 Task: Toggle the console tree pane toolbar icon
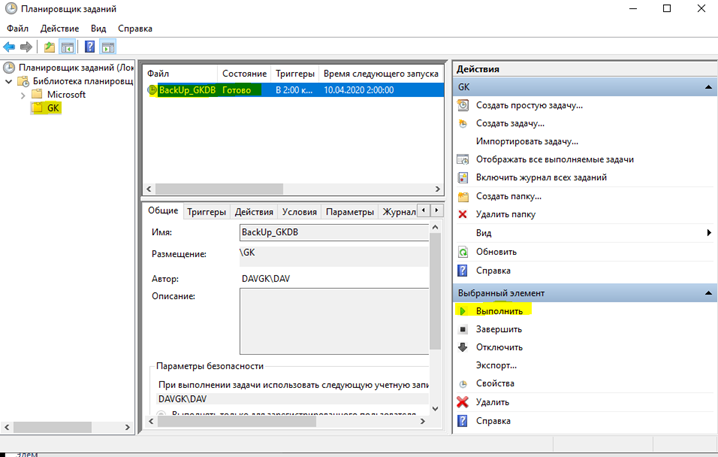tap(67, 47)
